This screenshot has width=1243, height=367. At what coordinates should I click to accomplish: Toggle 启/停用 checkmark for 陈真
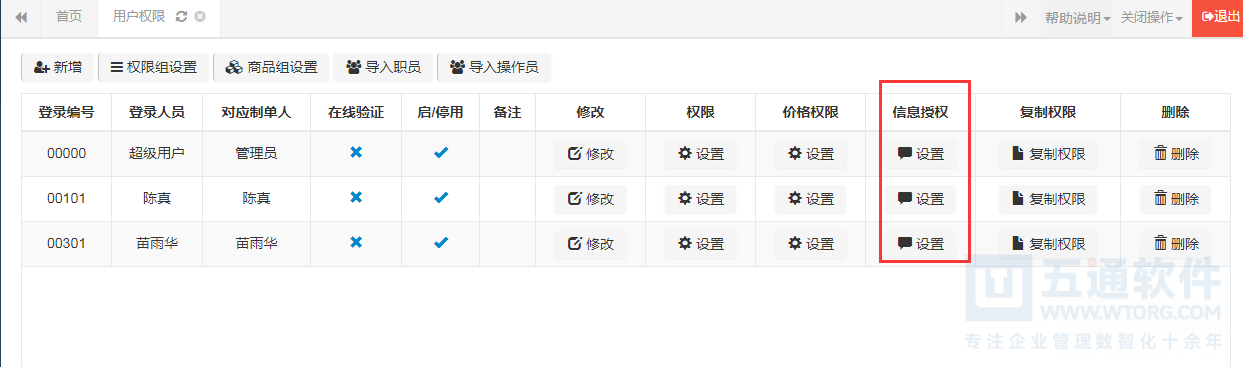(x=440, y=198)
